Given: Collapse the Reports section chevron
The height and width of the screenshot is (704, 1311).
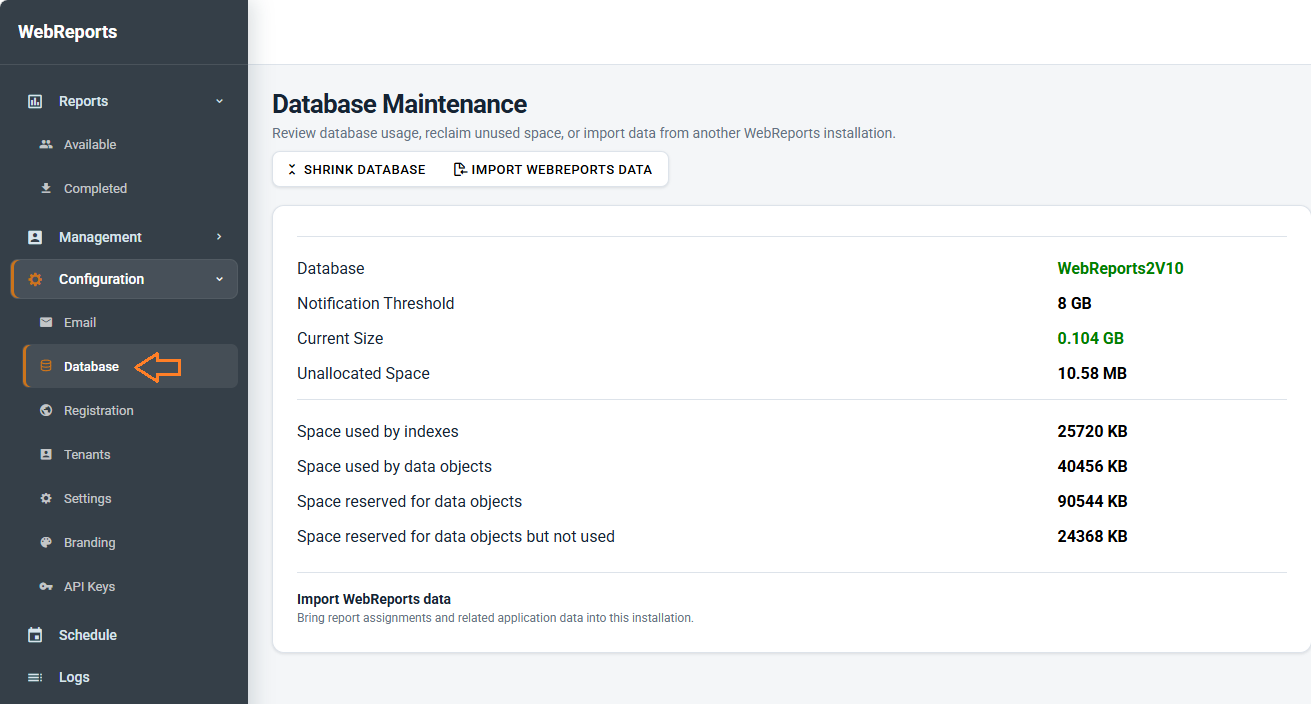Looking at the screenshot, I should [x=219, y=101].
